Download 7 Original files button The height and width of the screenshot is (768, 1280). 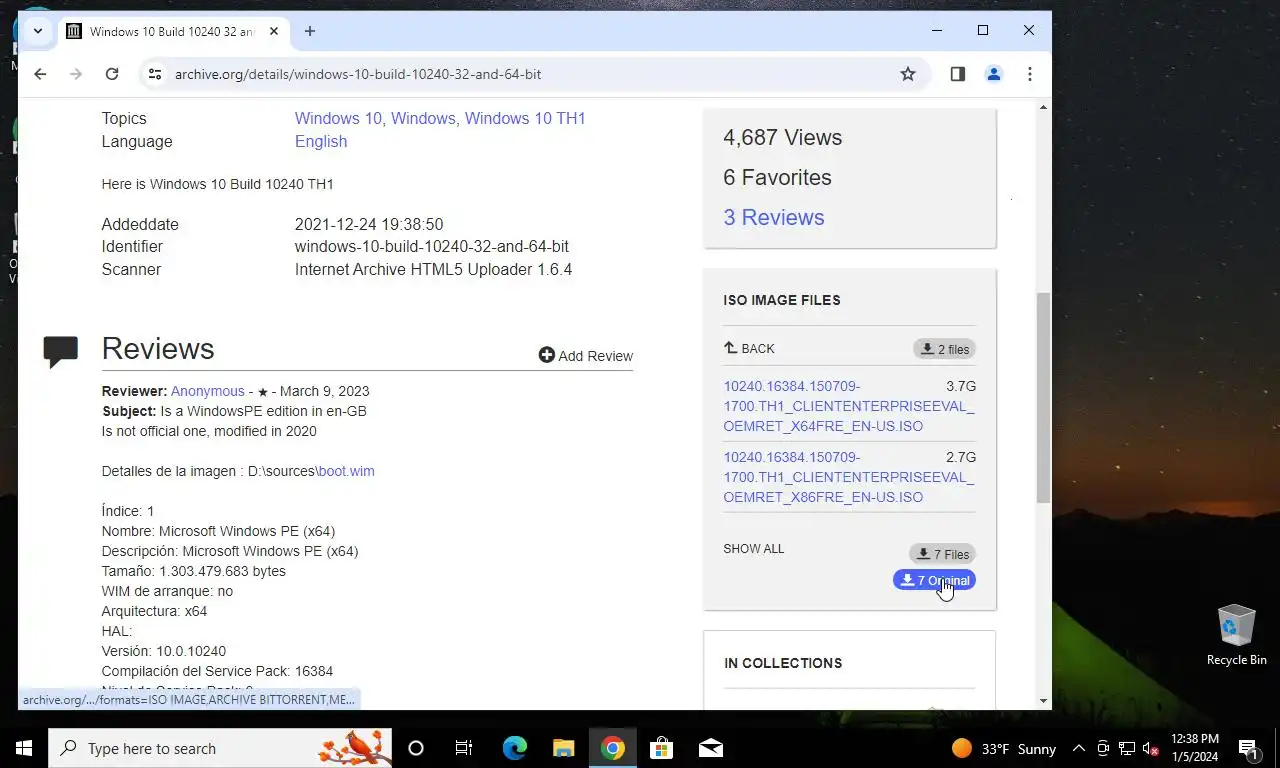click(x=934, y=580)
